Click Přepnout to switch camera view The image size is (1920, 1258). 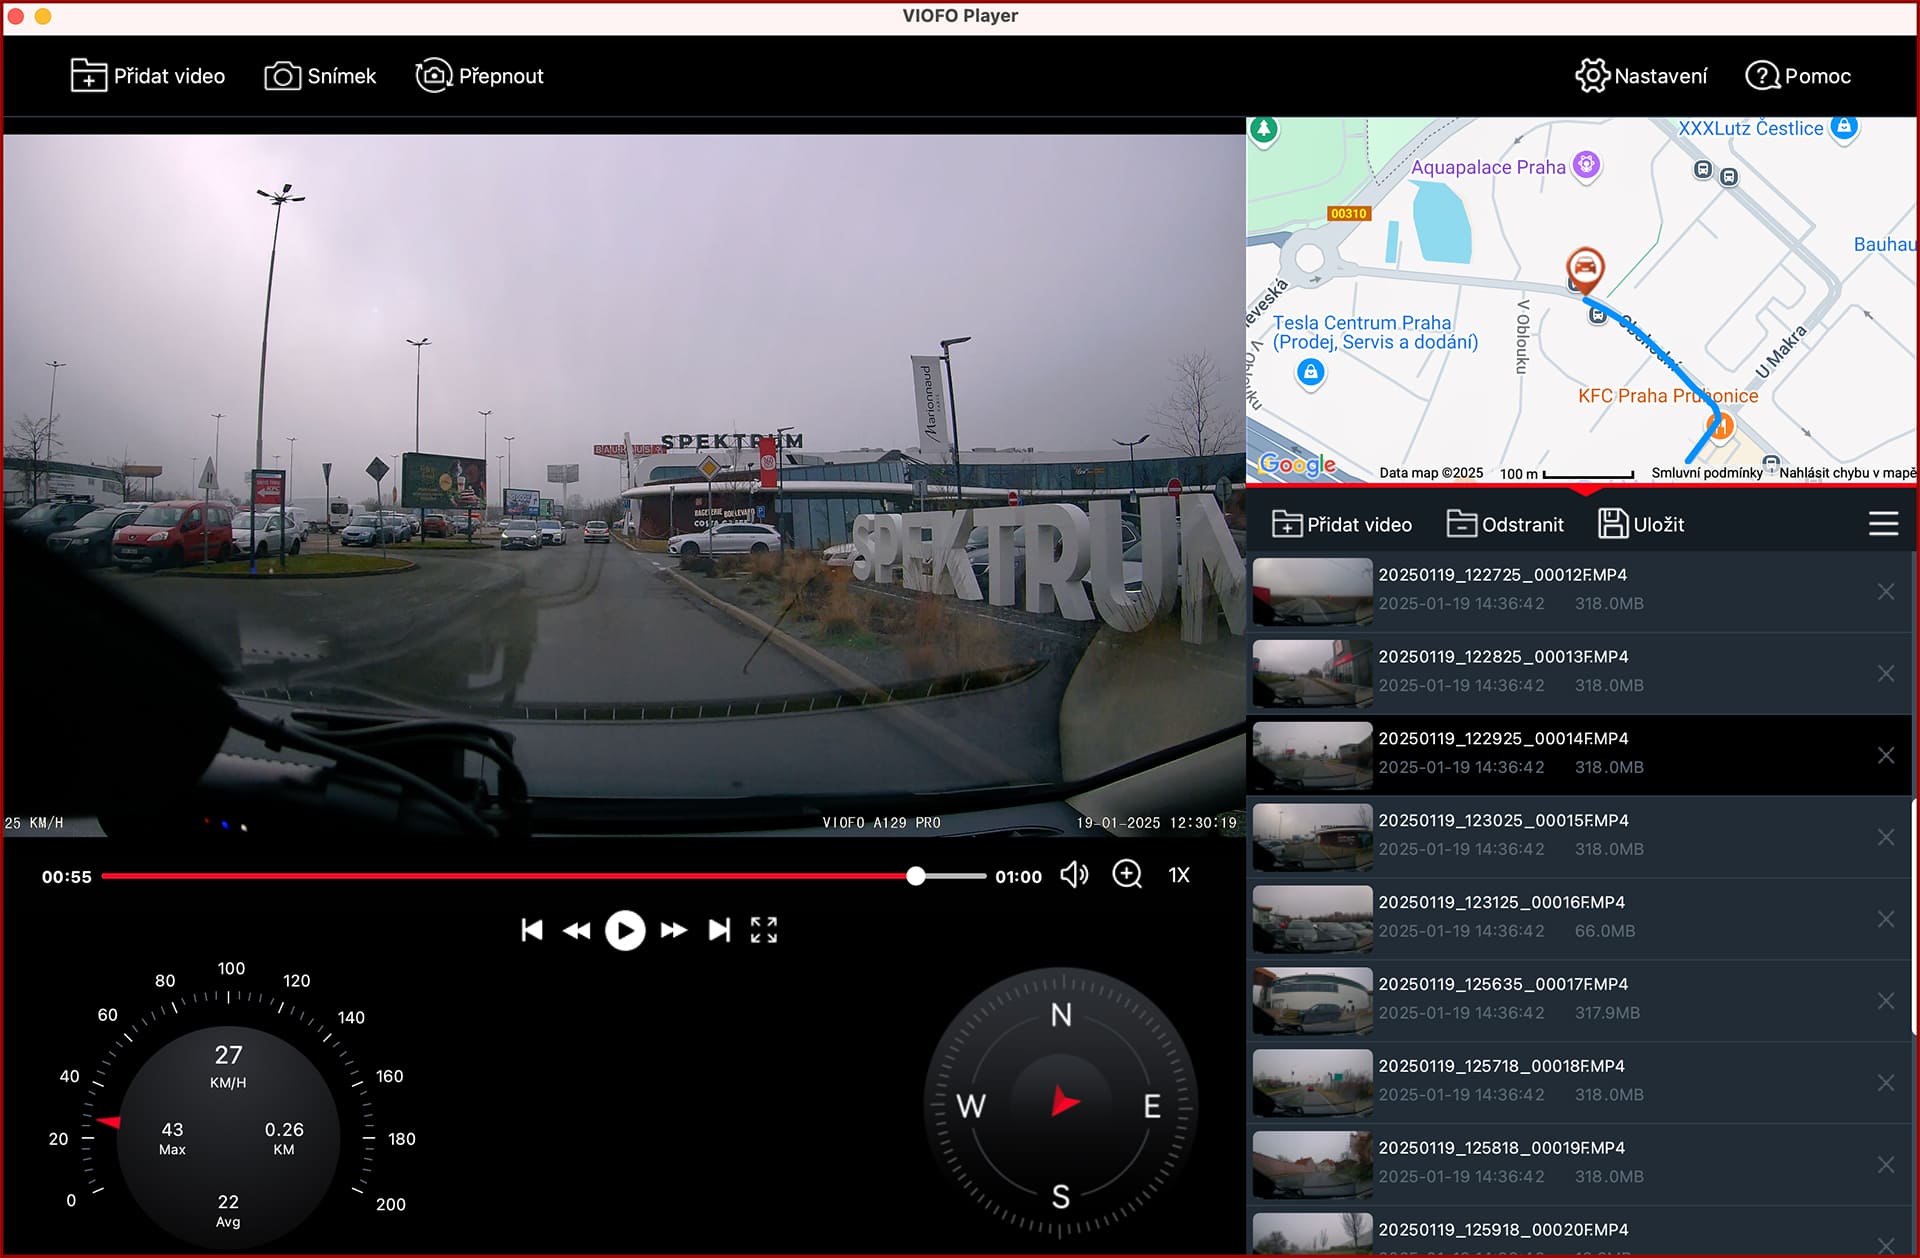click(x=480, y=76)
